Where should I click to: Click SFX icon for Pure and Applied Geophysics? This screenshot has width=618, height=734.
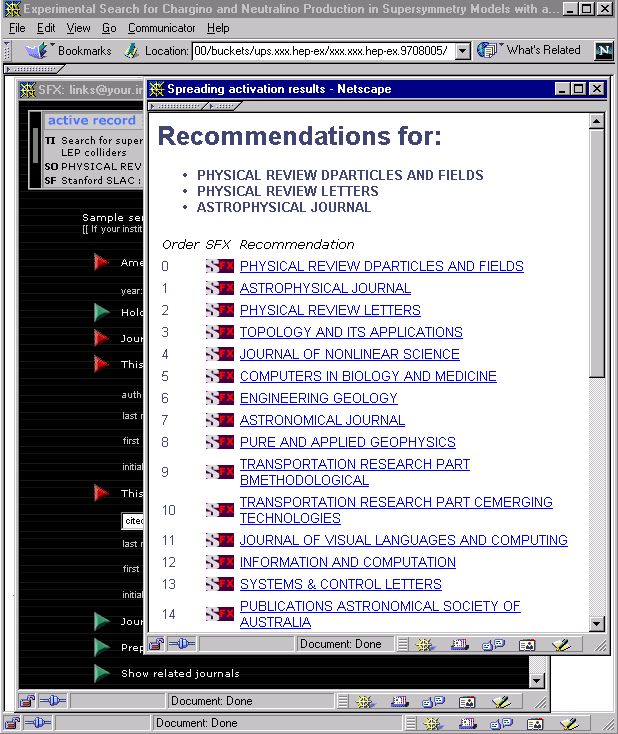tap(220, 442)
